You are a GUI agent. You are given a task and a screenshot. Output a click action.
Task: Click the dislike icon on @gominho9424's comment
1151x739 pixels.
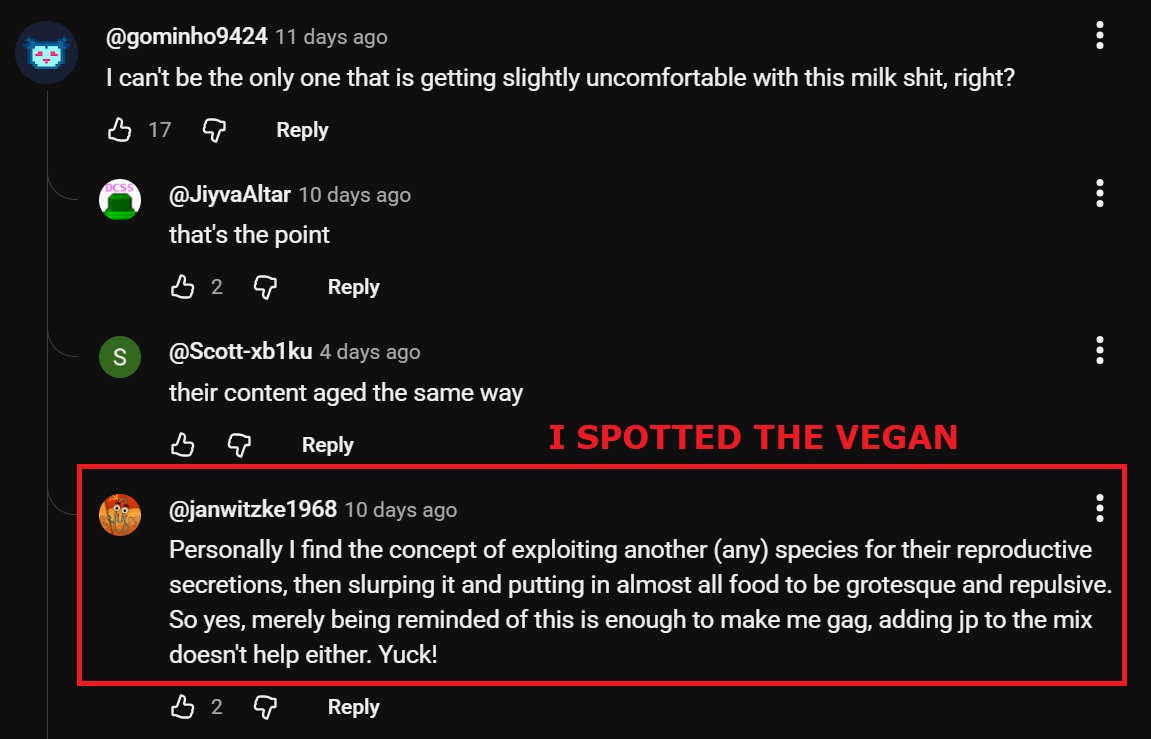pyautogui.click(x=214, y=129)
